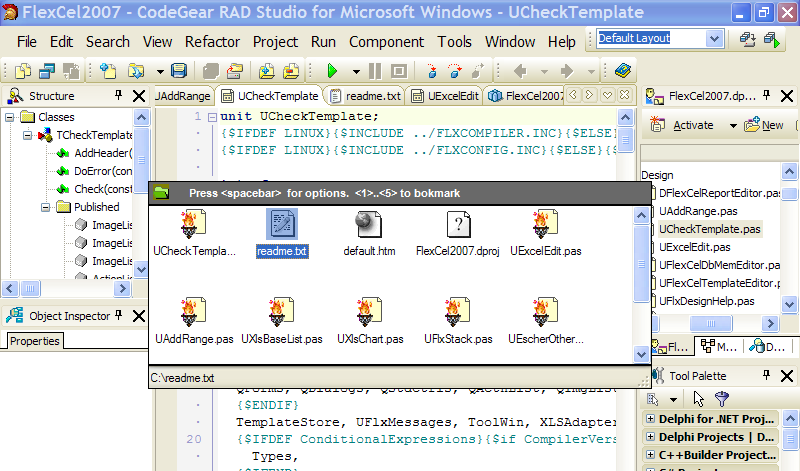Viewport: 800px width, 471px height.
Task: Click the Step Over debug icon
Action: pos(454,71)
